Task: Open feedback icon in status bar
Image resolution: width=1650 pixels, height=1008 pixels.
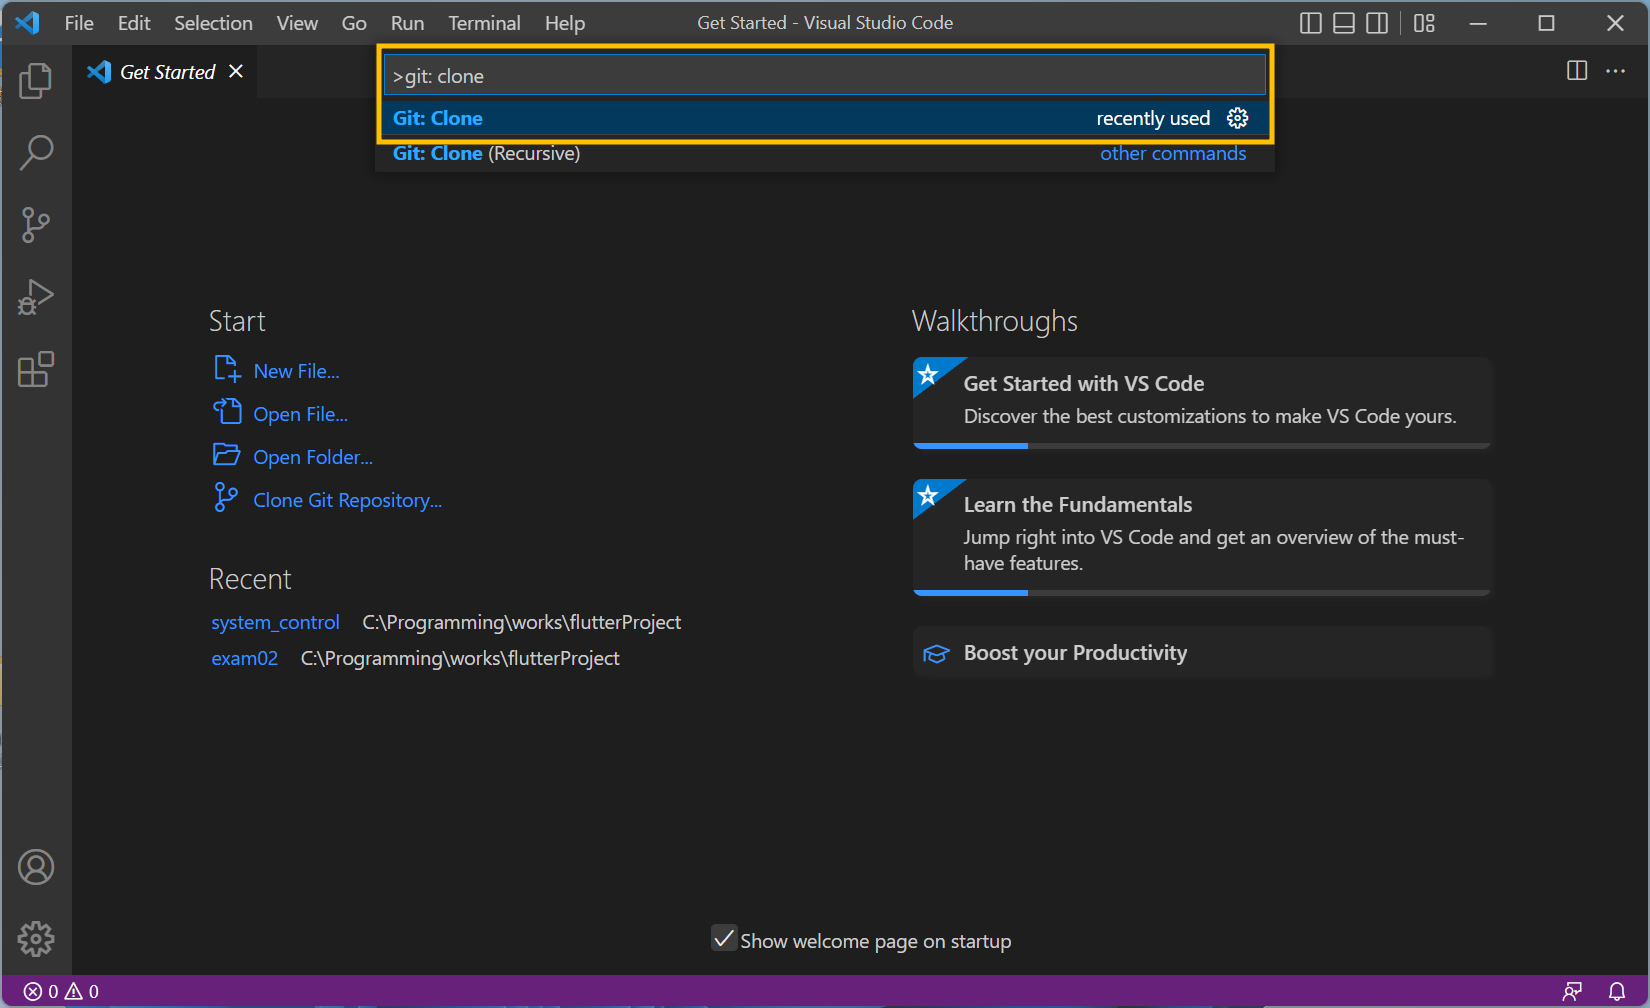Action: pos(1572,991)
